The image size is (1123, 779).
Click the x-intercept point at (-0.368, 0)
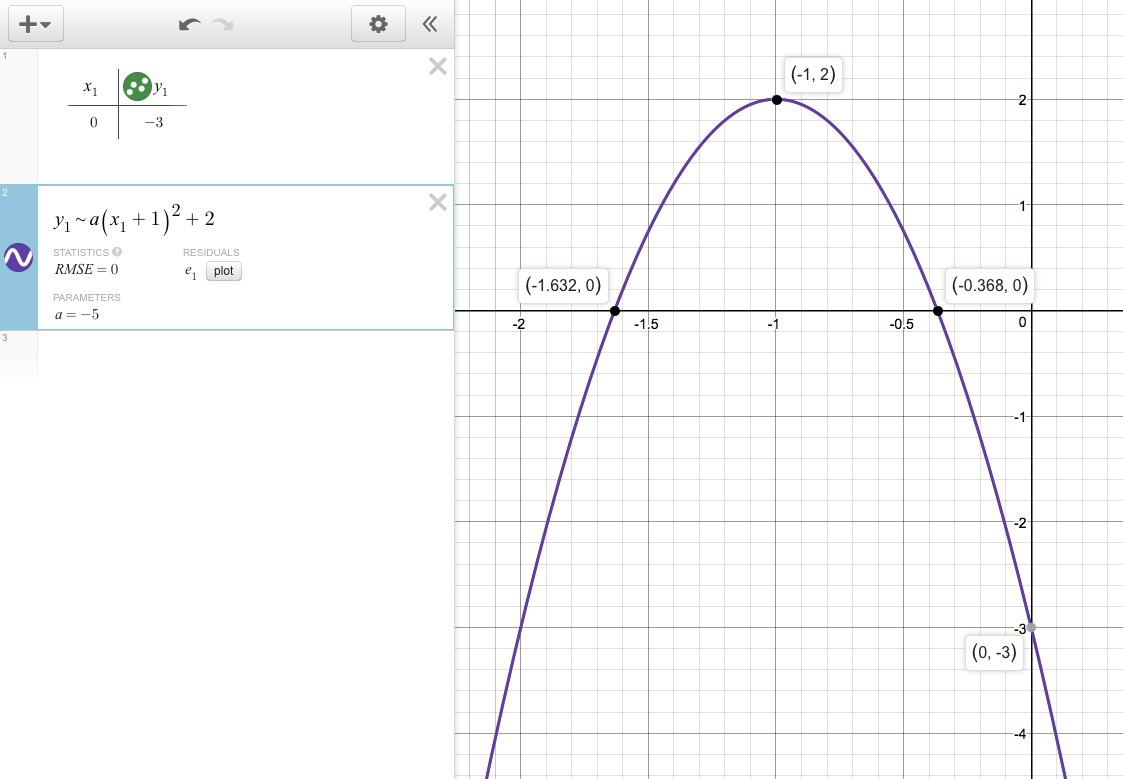(938, 311)
